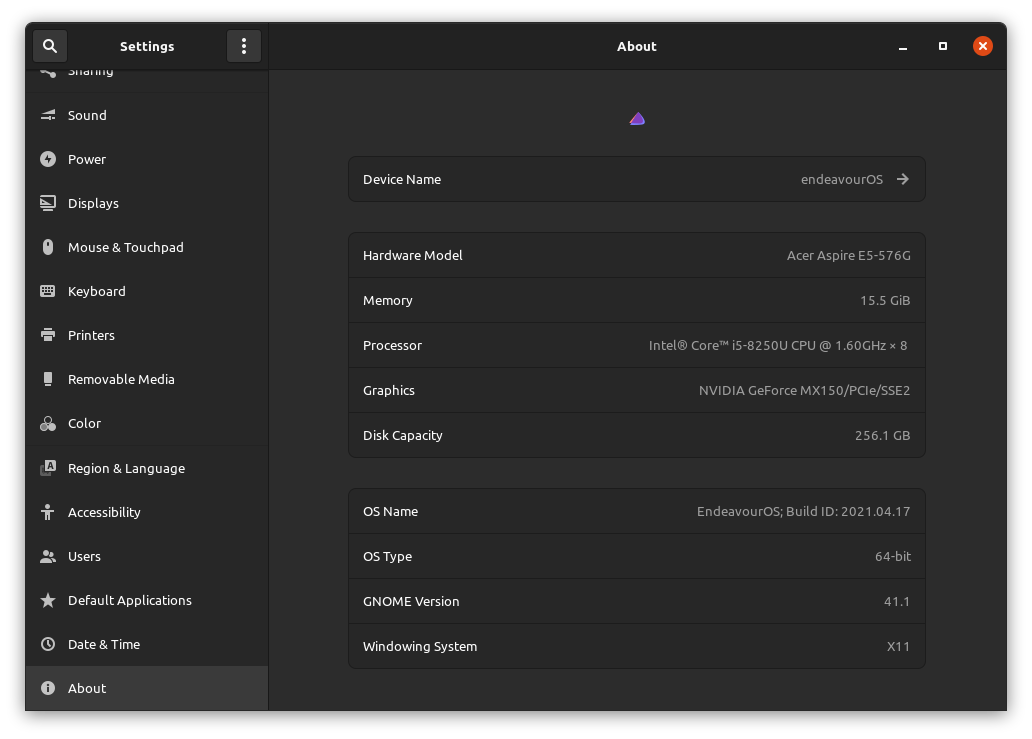Select Displays in the sidebar
The image size is (1032, 739).
[147, 203]
